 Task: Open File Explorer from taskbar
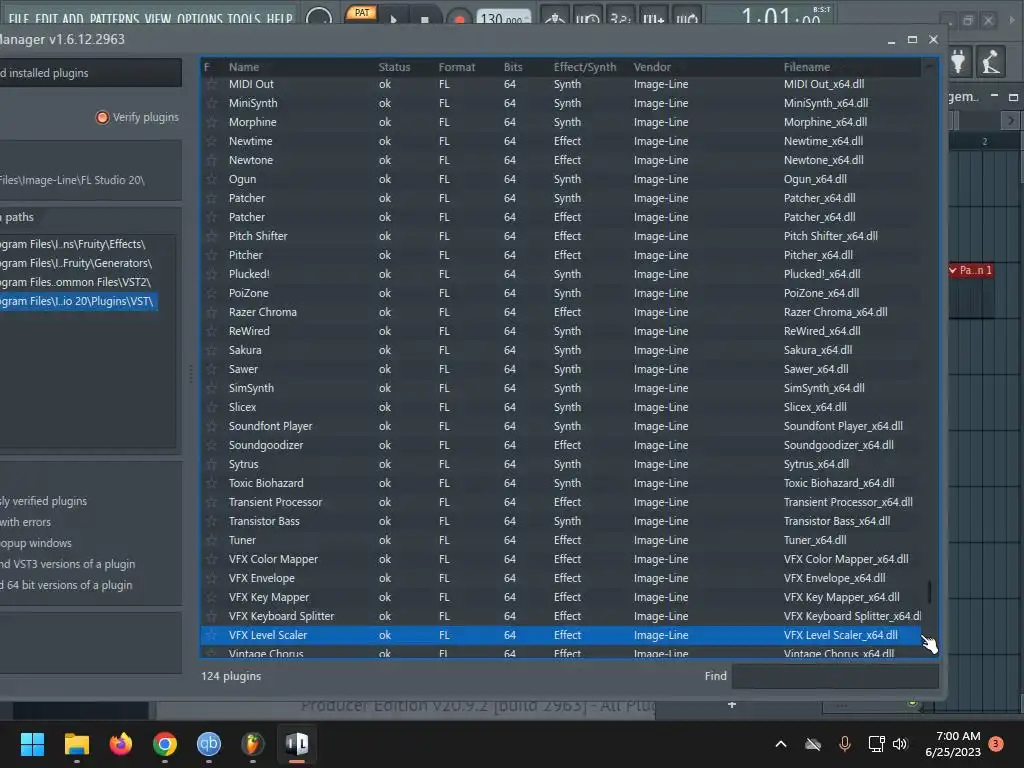[76, 744]
